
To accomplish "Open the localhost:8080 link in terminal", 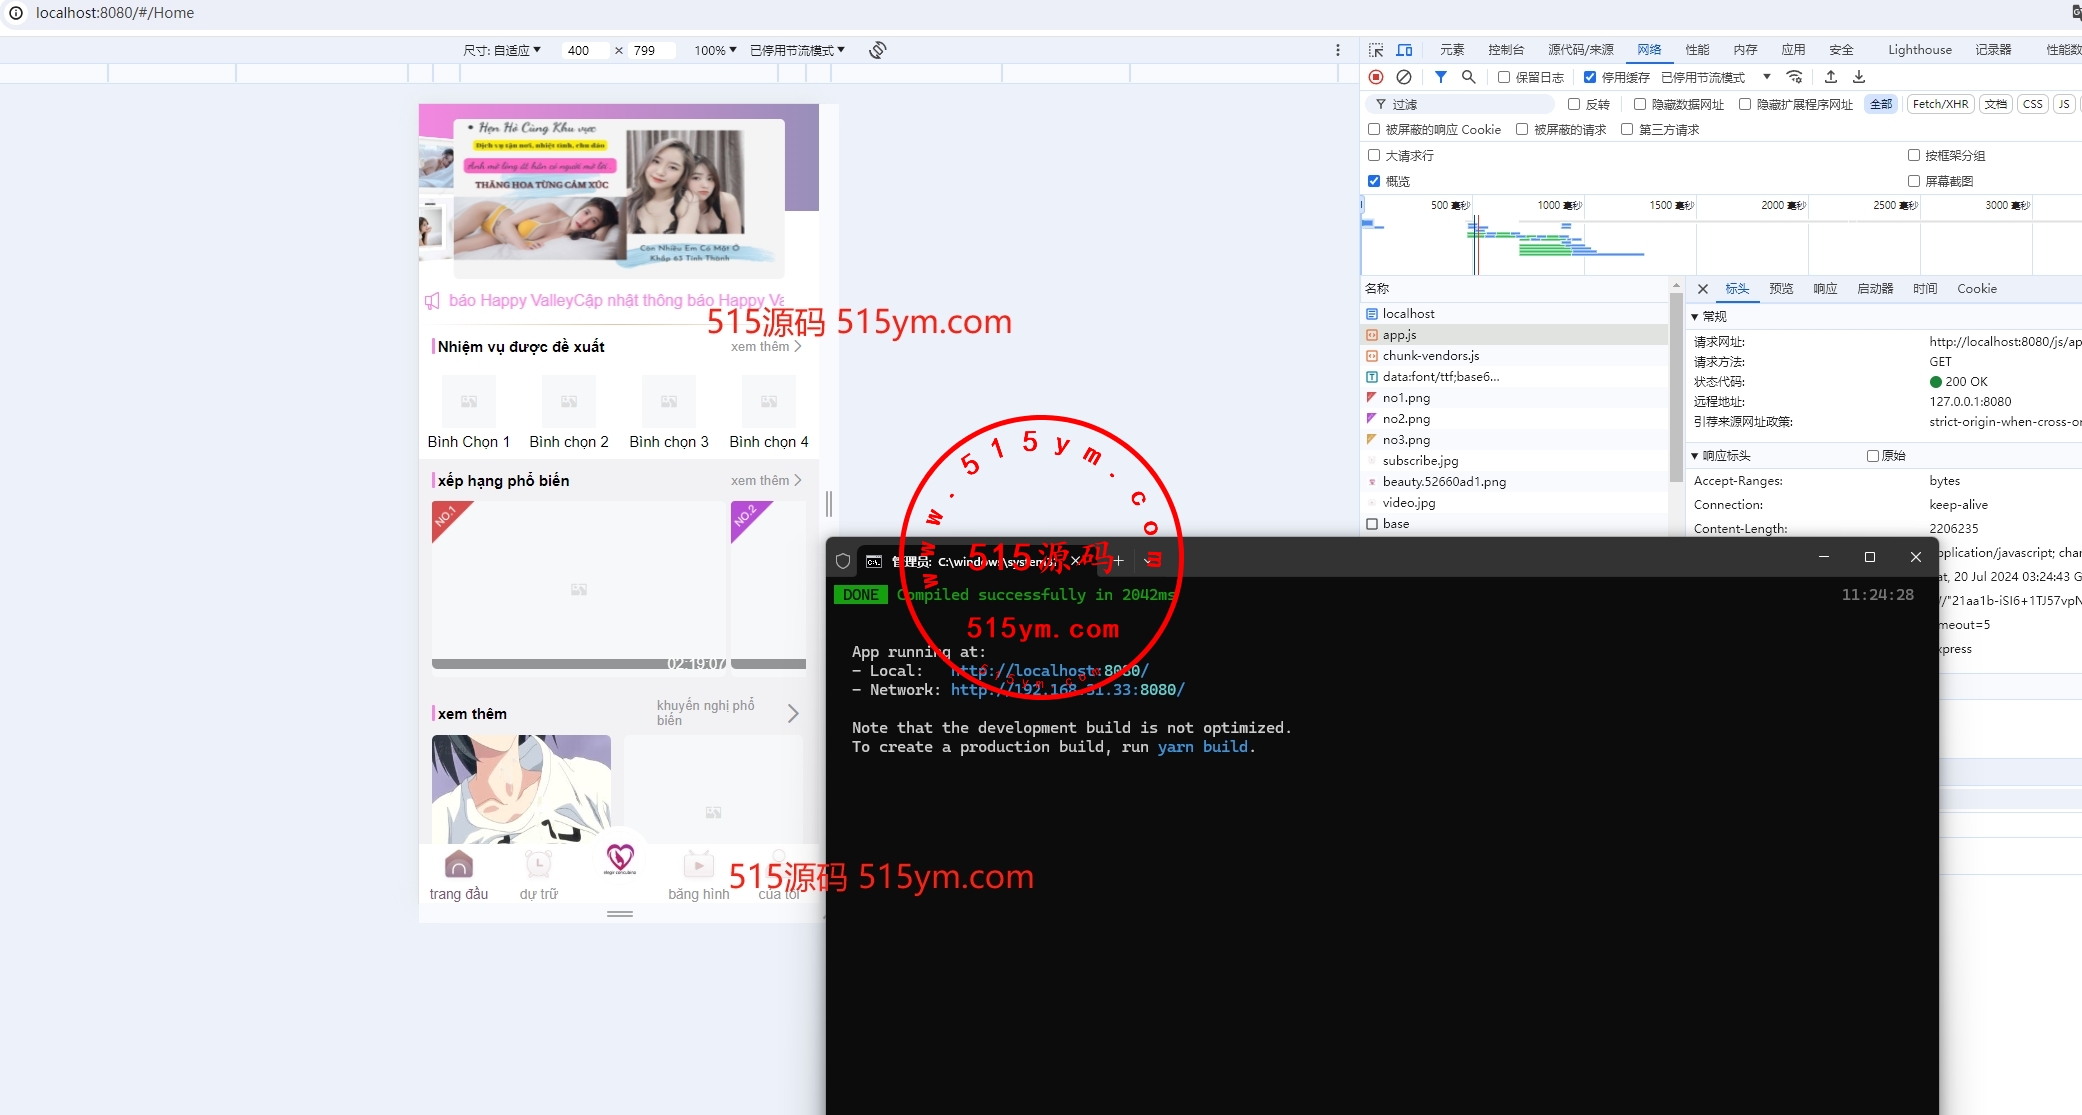I will [x=1049, y=671].
